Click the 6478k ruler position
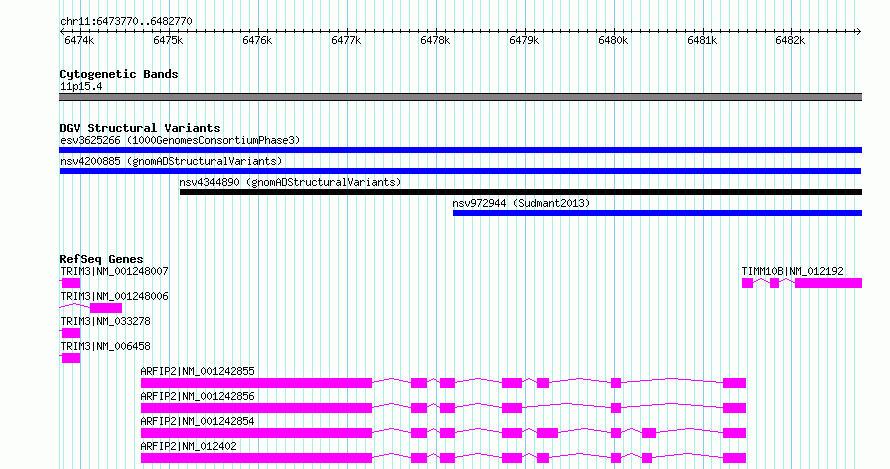The height and width of the screenshot is (469, 890). point(435,40)
